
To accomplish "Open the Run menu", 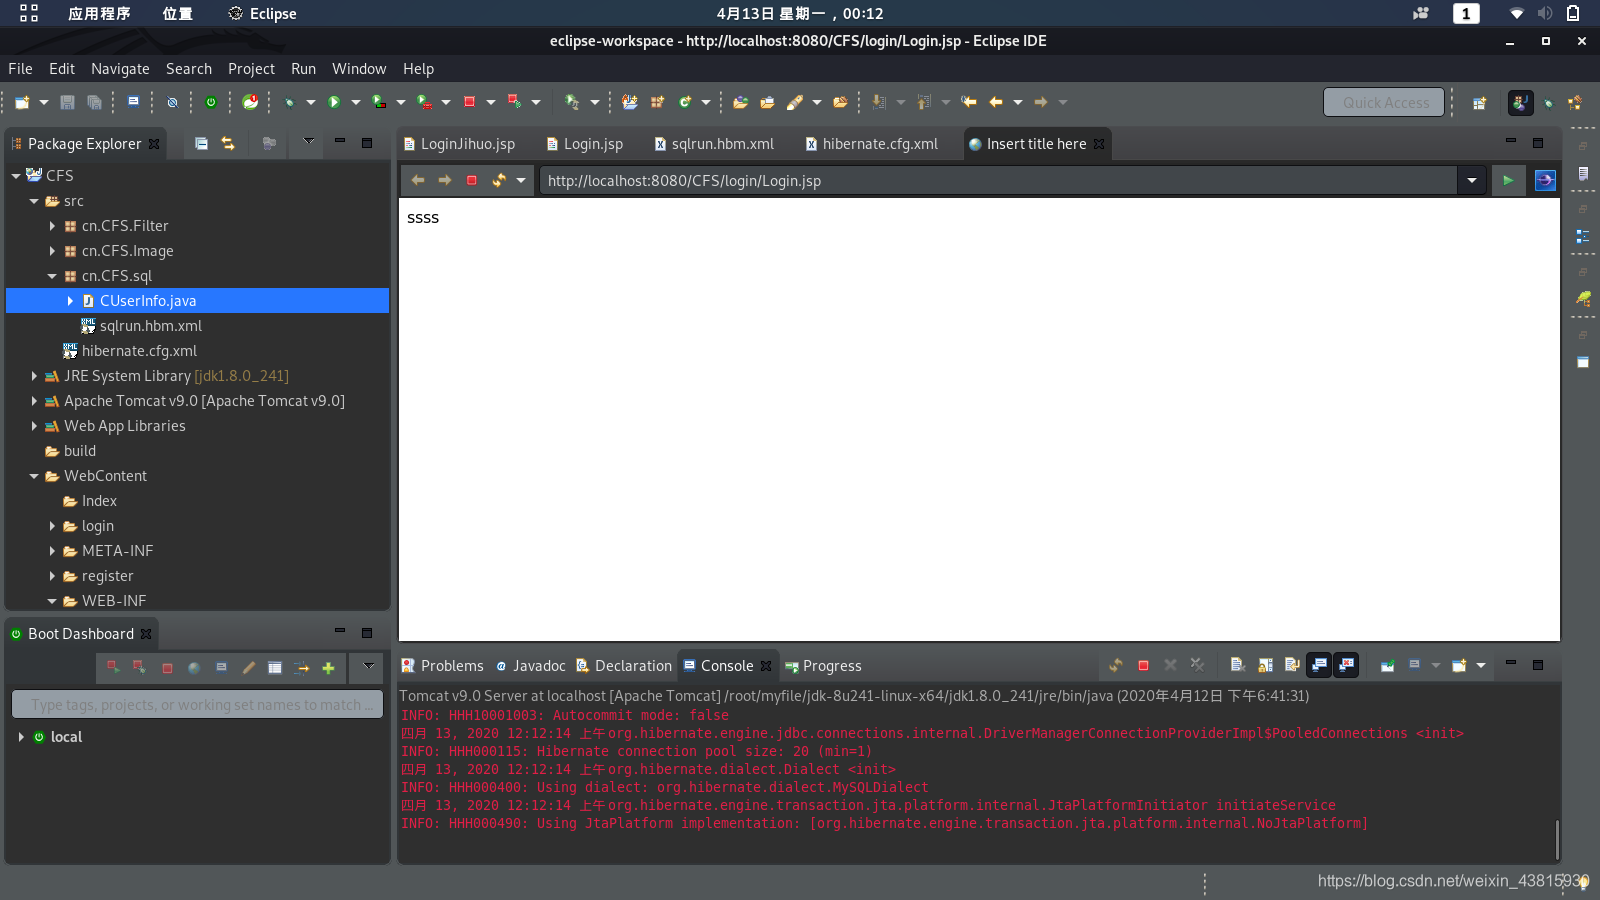I will coord(303,69).
